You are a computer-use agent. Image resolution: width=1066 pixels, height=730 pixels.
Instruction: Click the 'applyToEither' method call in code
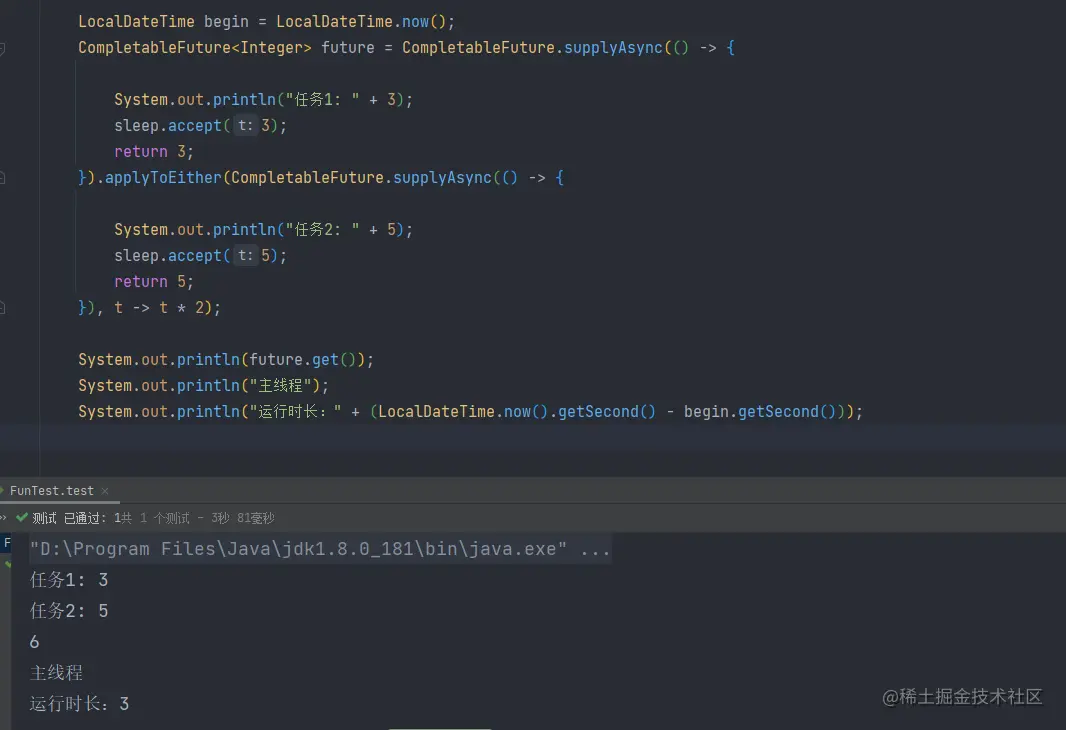163,178
